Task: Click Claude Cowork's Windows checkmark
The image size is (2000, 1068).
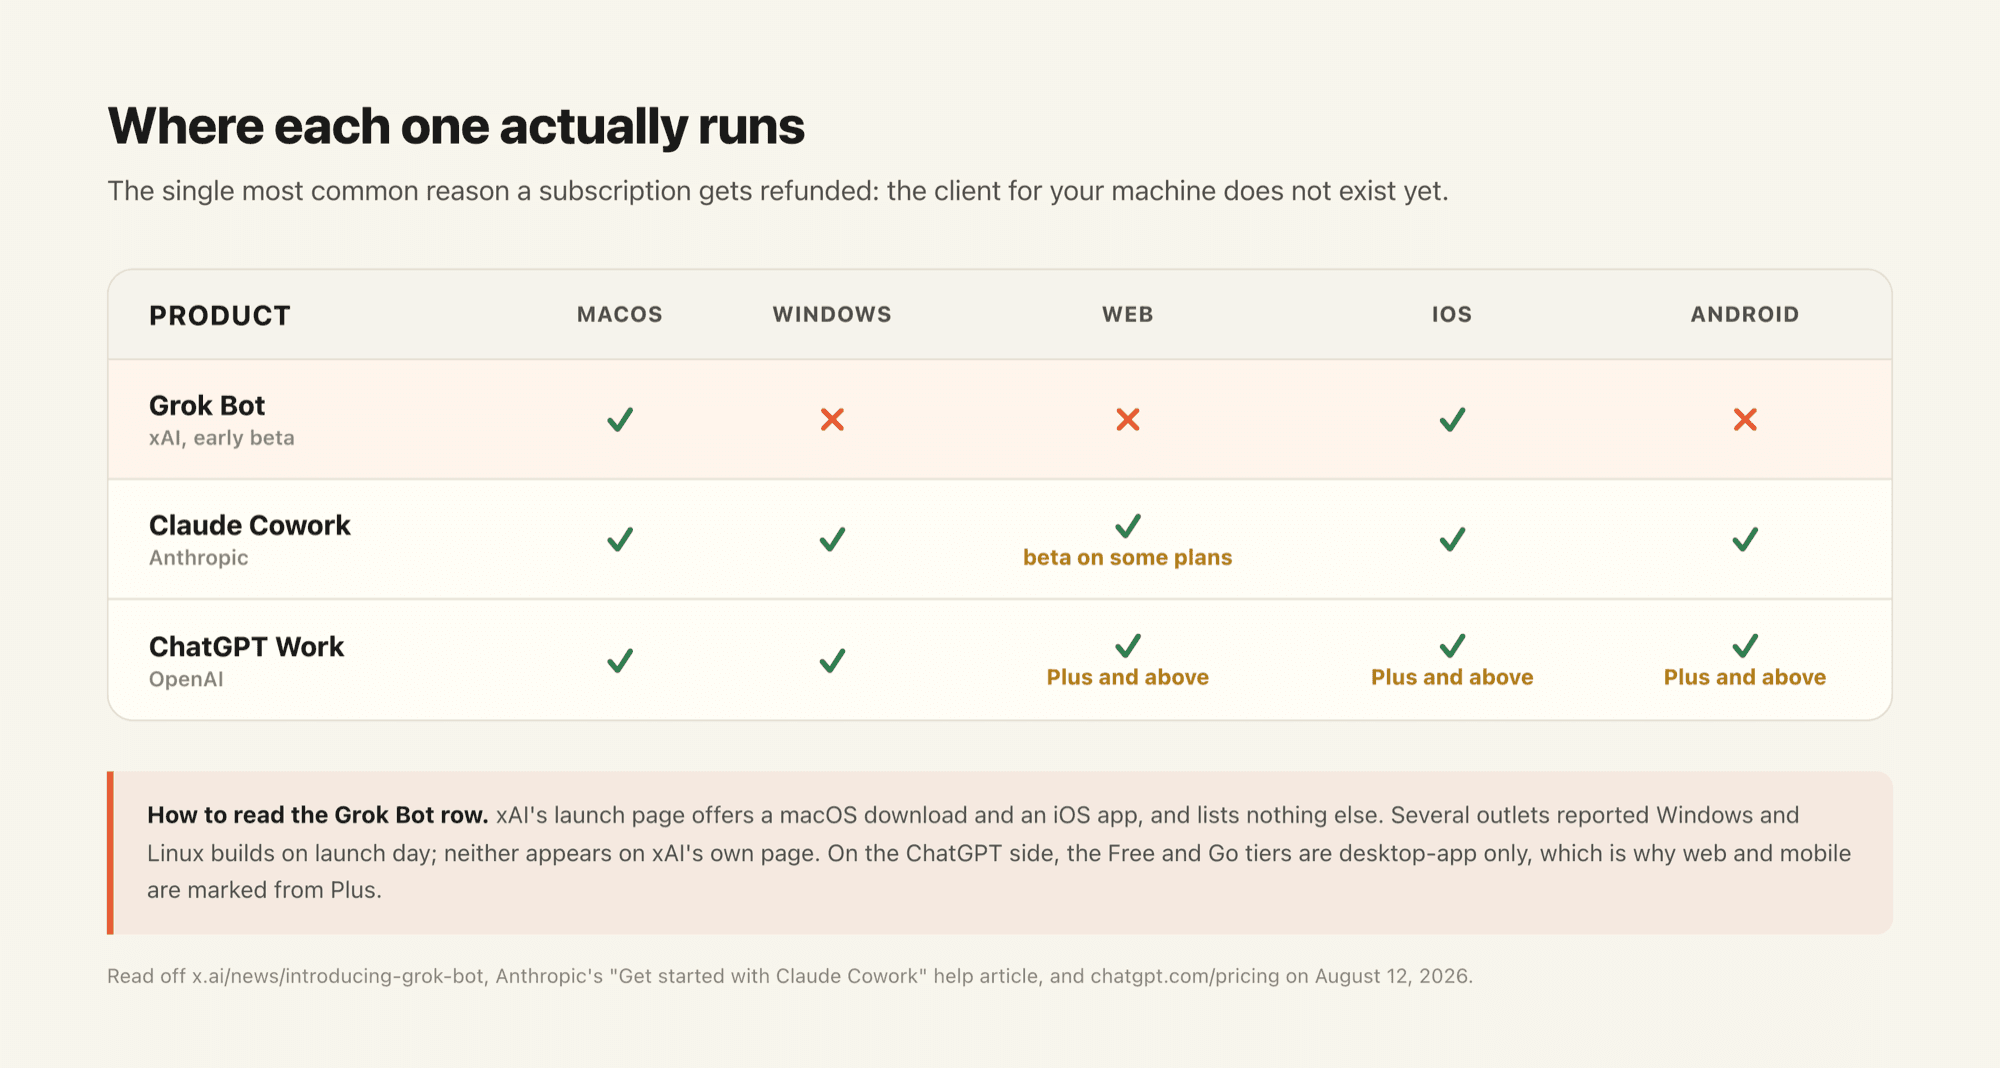Action: [832, 539]
